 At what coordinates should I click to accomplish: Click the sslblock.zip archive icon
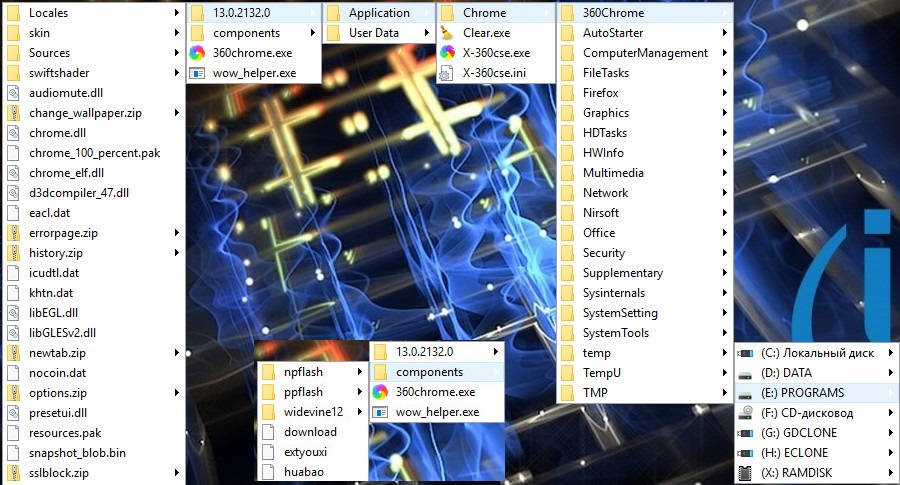(13, 473)
